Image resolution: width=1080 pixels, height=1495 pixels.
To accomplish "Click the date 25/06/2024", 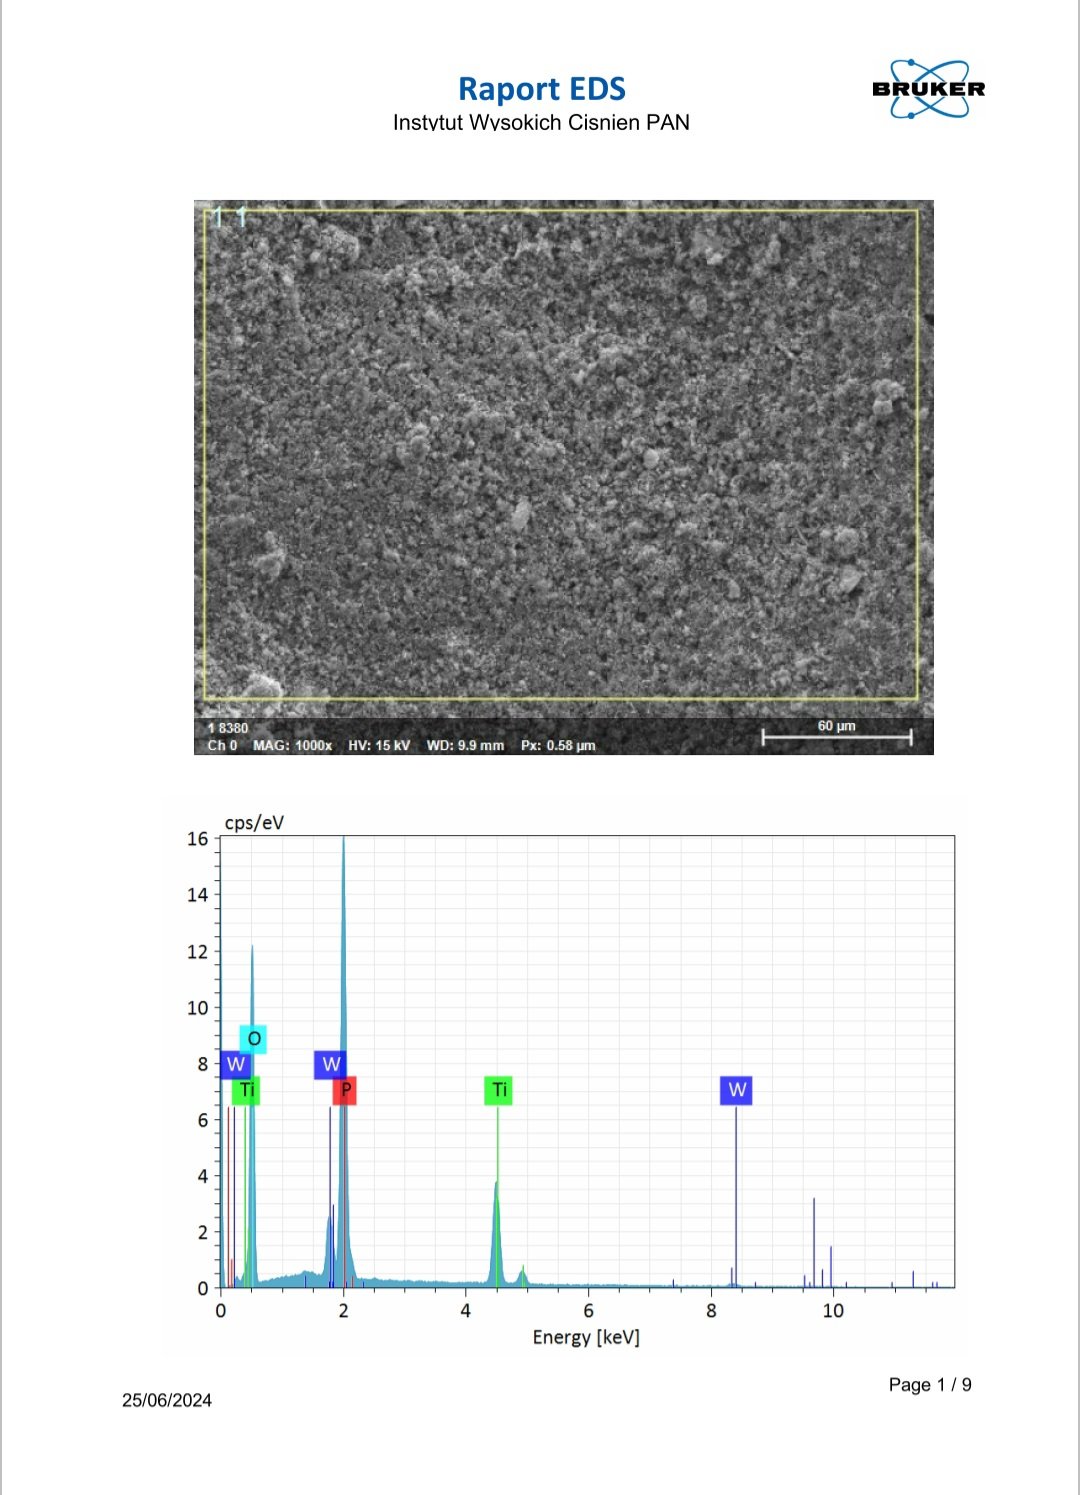I will [x=167, y=1400].
